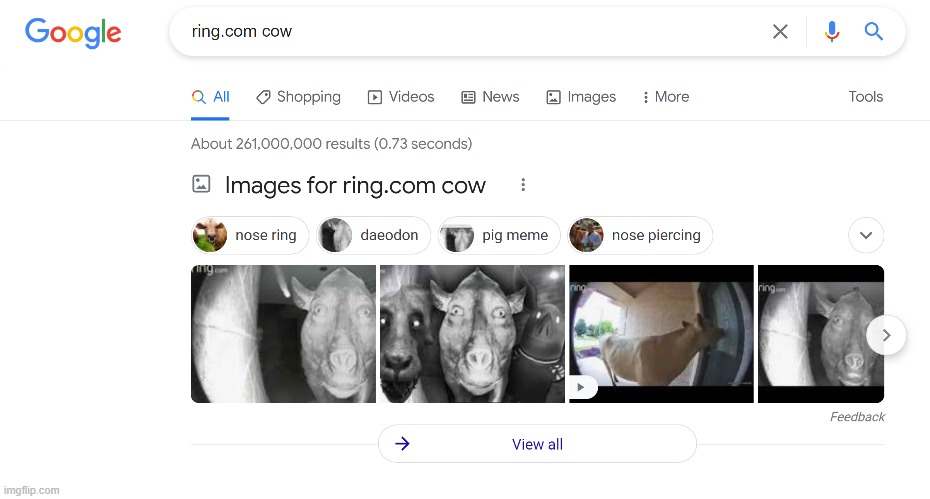Screen dimensions: 930x499
Task: Open the first pig doorbell image
Action: click(x=283, y=334)
